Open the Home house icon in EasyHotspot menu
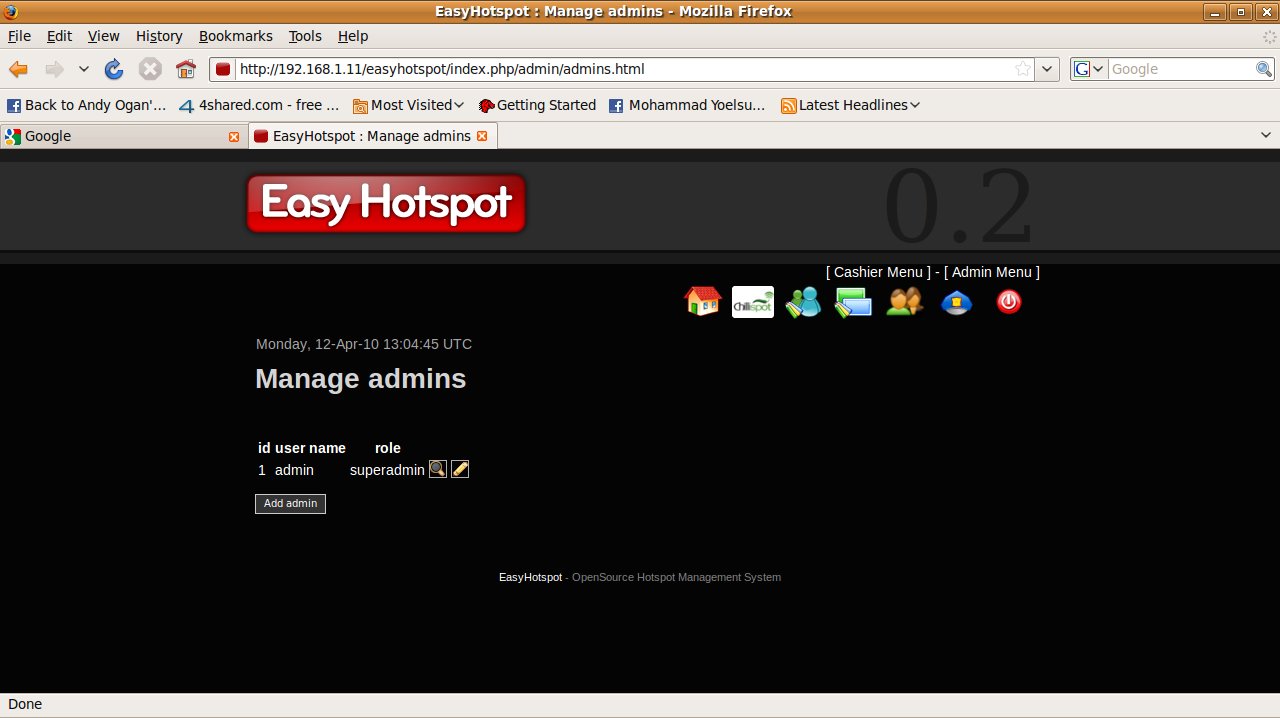This screenshot has height=718, width=1280. point(703,301)
